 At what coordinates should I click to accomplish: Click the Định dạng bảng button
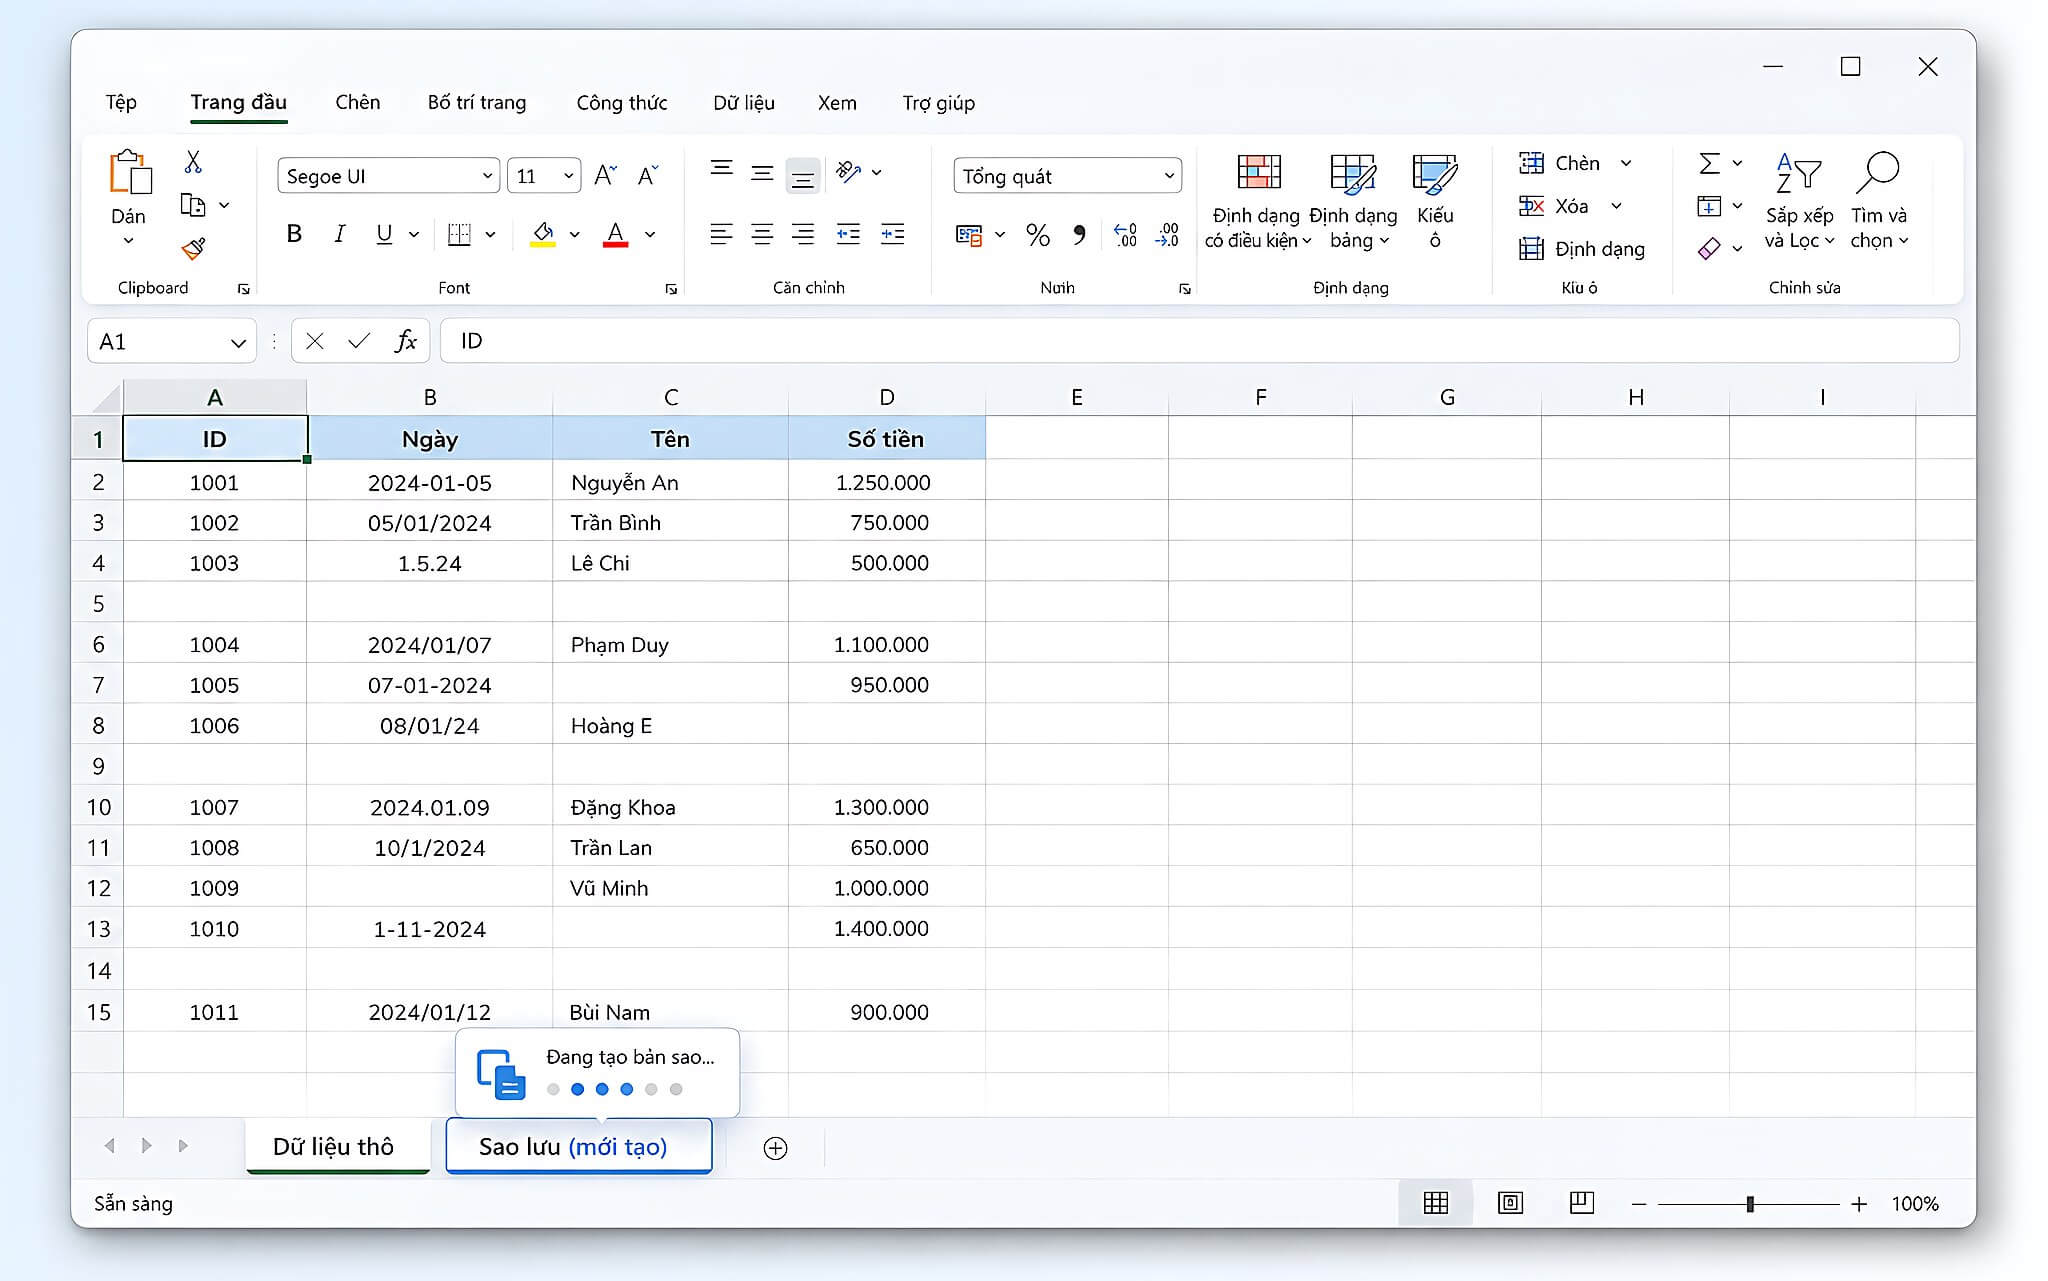1353,201
